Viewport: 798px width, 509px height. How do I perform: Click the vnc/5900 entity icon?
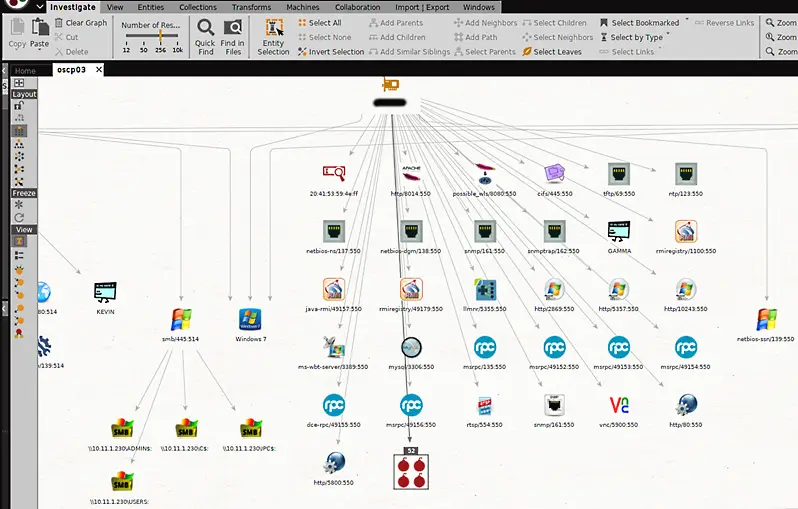[619, 405]
